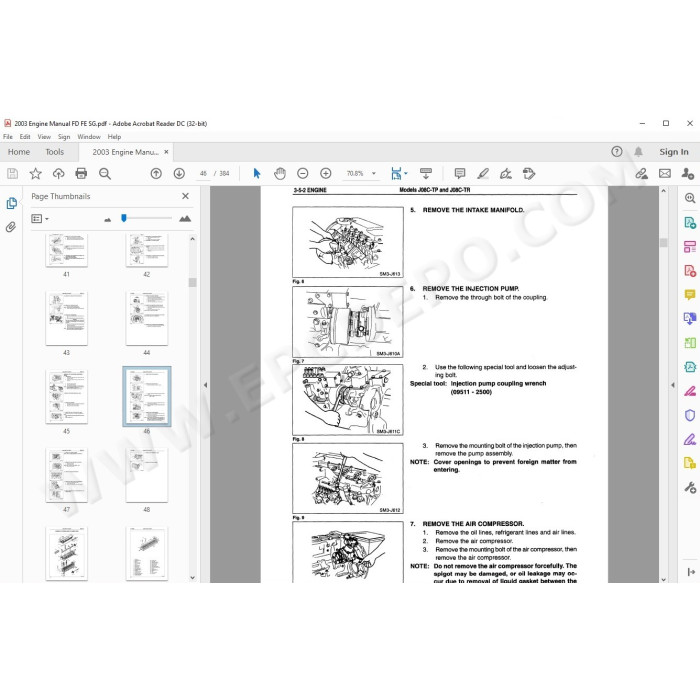Open the Edit menu
Image resolution: width=700 pixels, height=700 pixels.
(25, 137)
